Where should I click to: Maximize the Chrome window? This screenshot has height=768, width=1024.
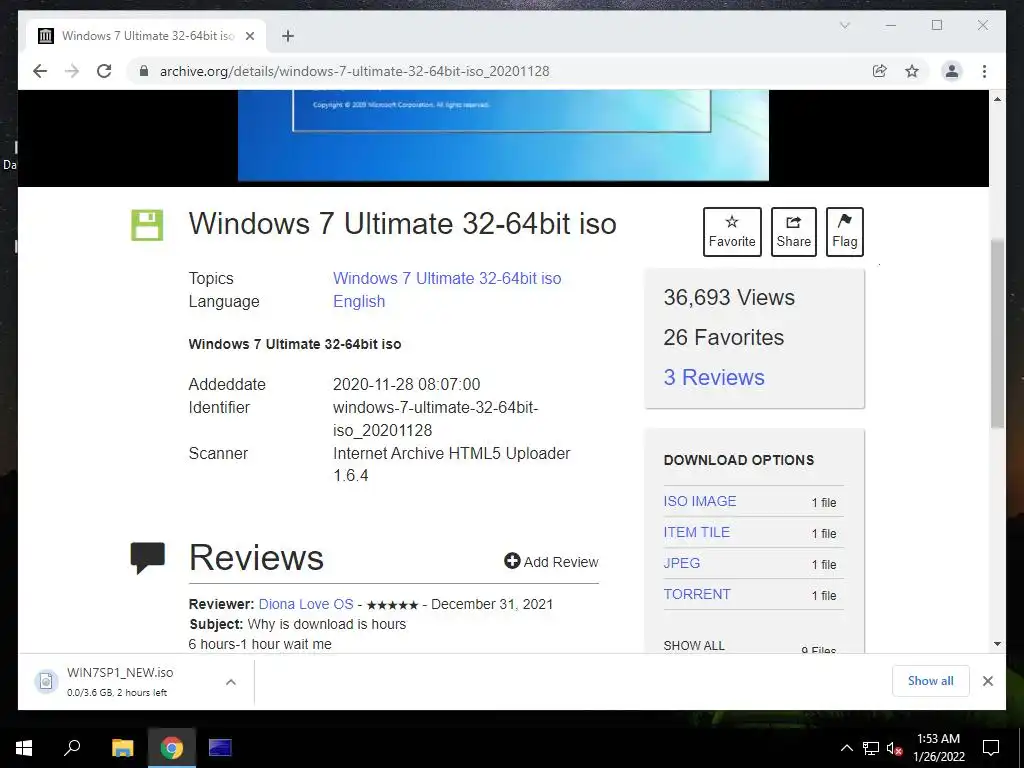[937, 25]
